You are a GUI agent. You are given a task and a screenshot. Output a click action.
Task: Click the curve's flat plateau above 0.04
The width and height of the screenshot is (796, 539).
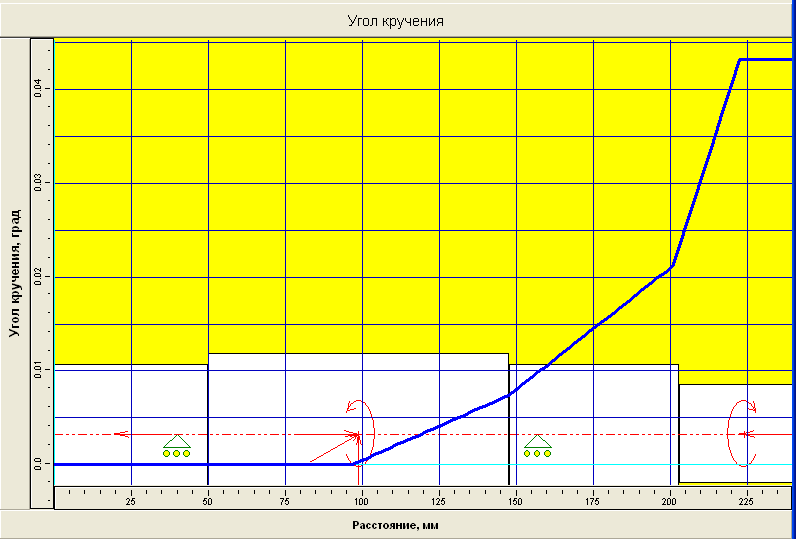click(x=766, y=59)
